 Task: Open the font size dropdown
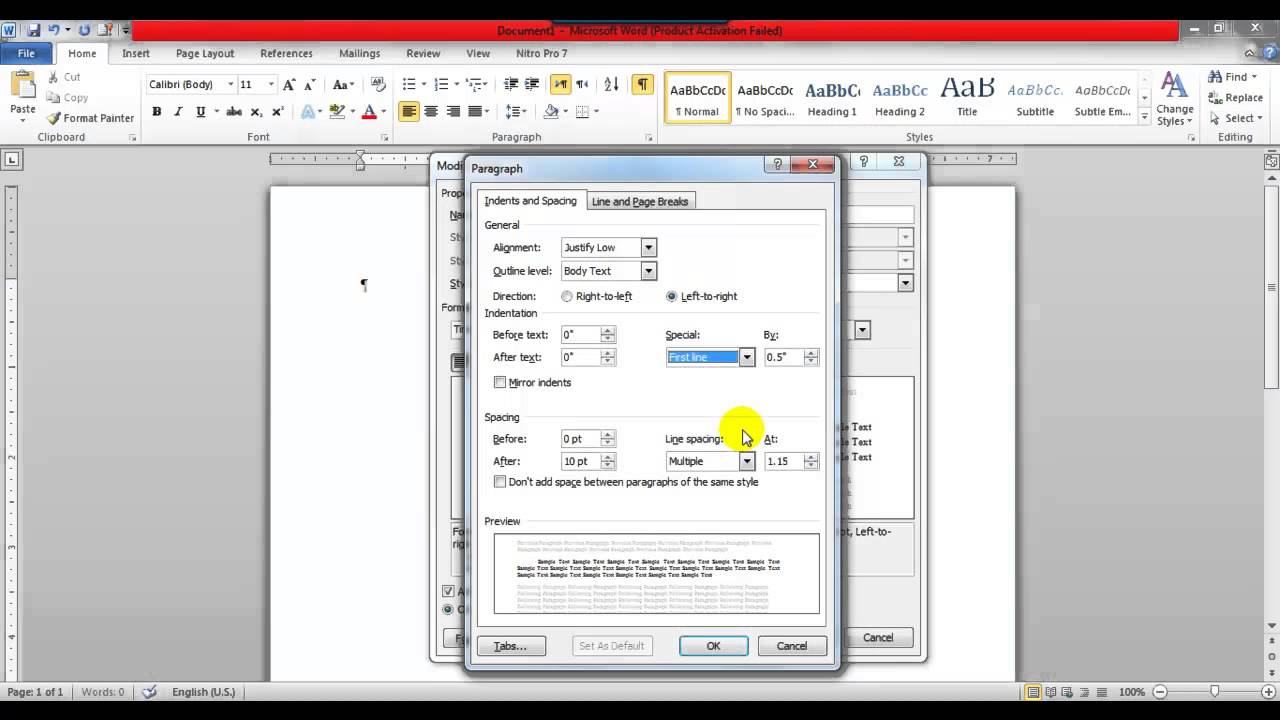click(270, 85)
